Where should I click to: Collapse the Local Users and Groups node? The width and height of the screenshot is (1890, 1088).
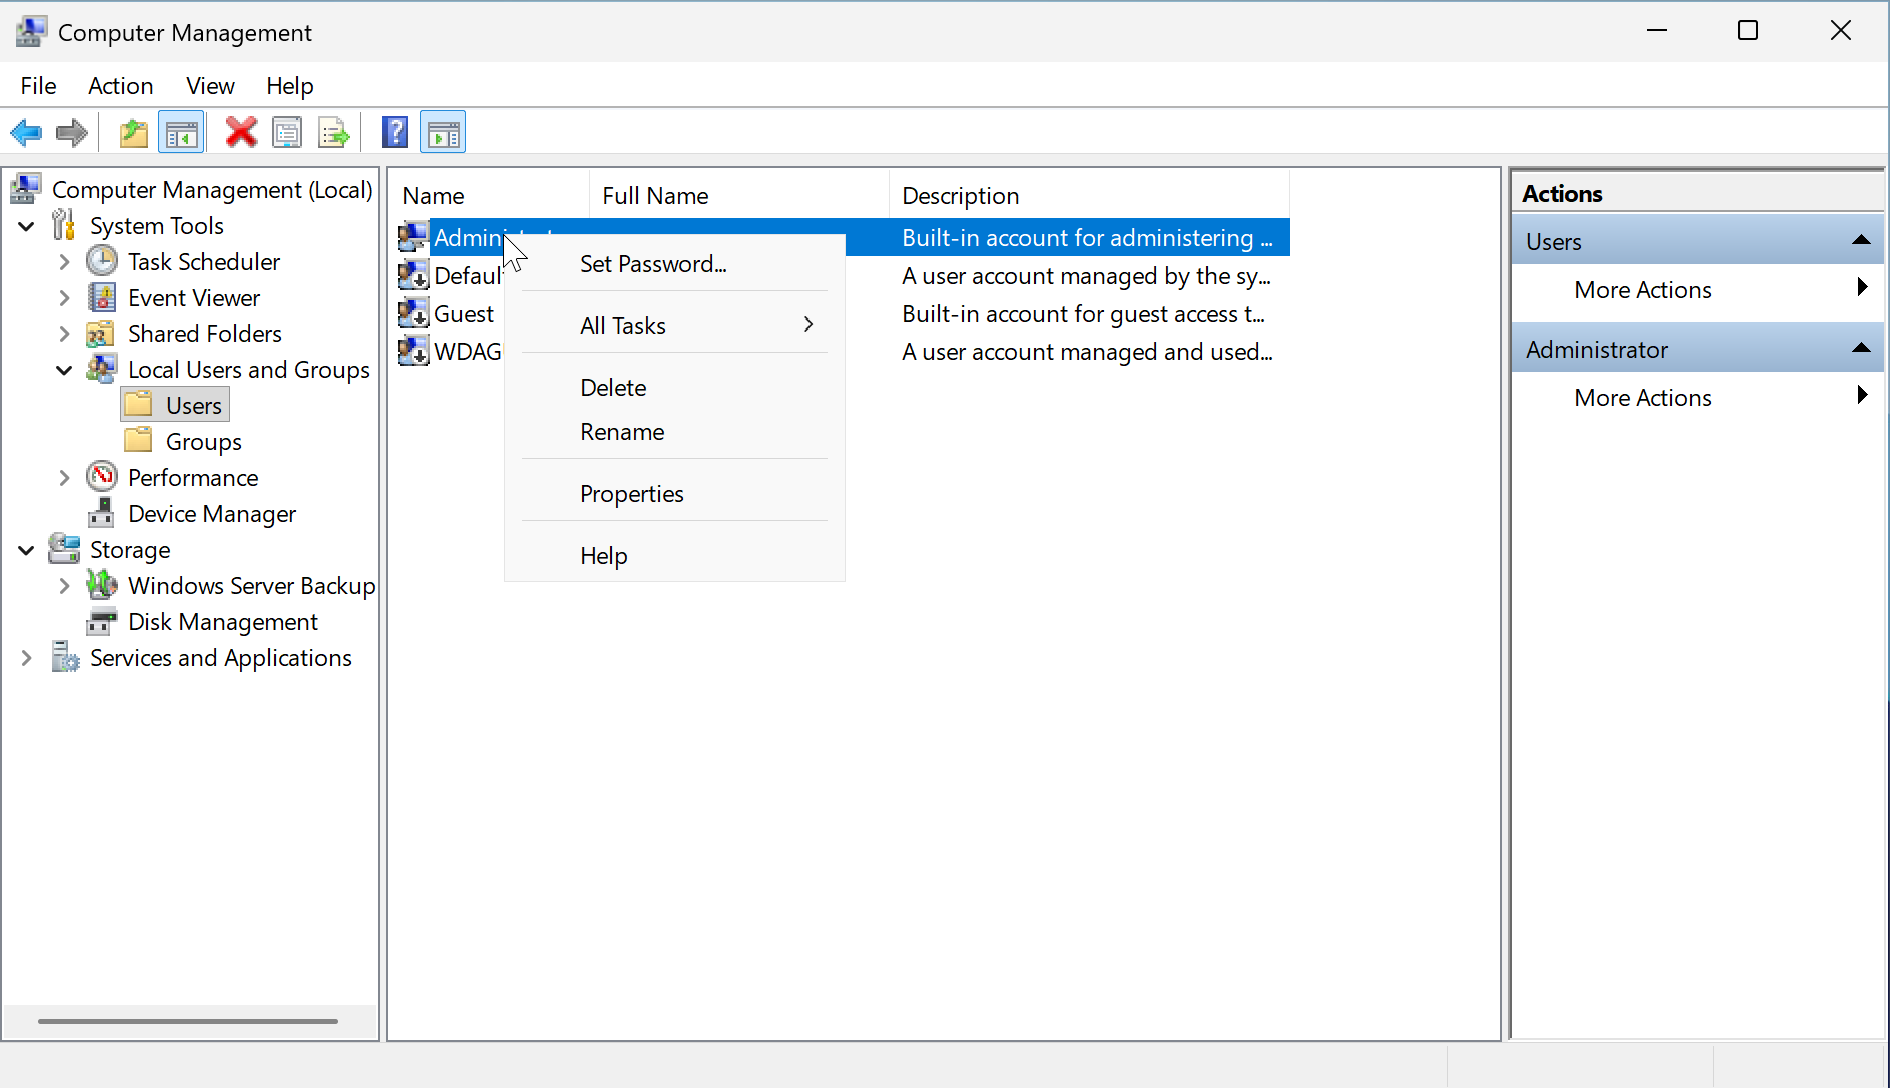click(x=65, y=370)
